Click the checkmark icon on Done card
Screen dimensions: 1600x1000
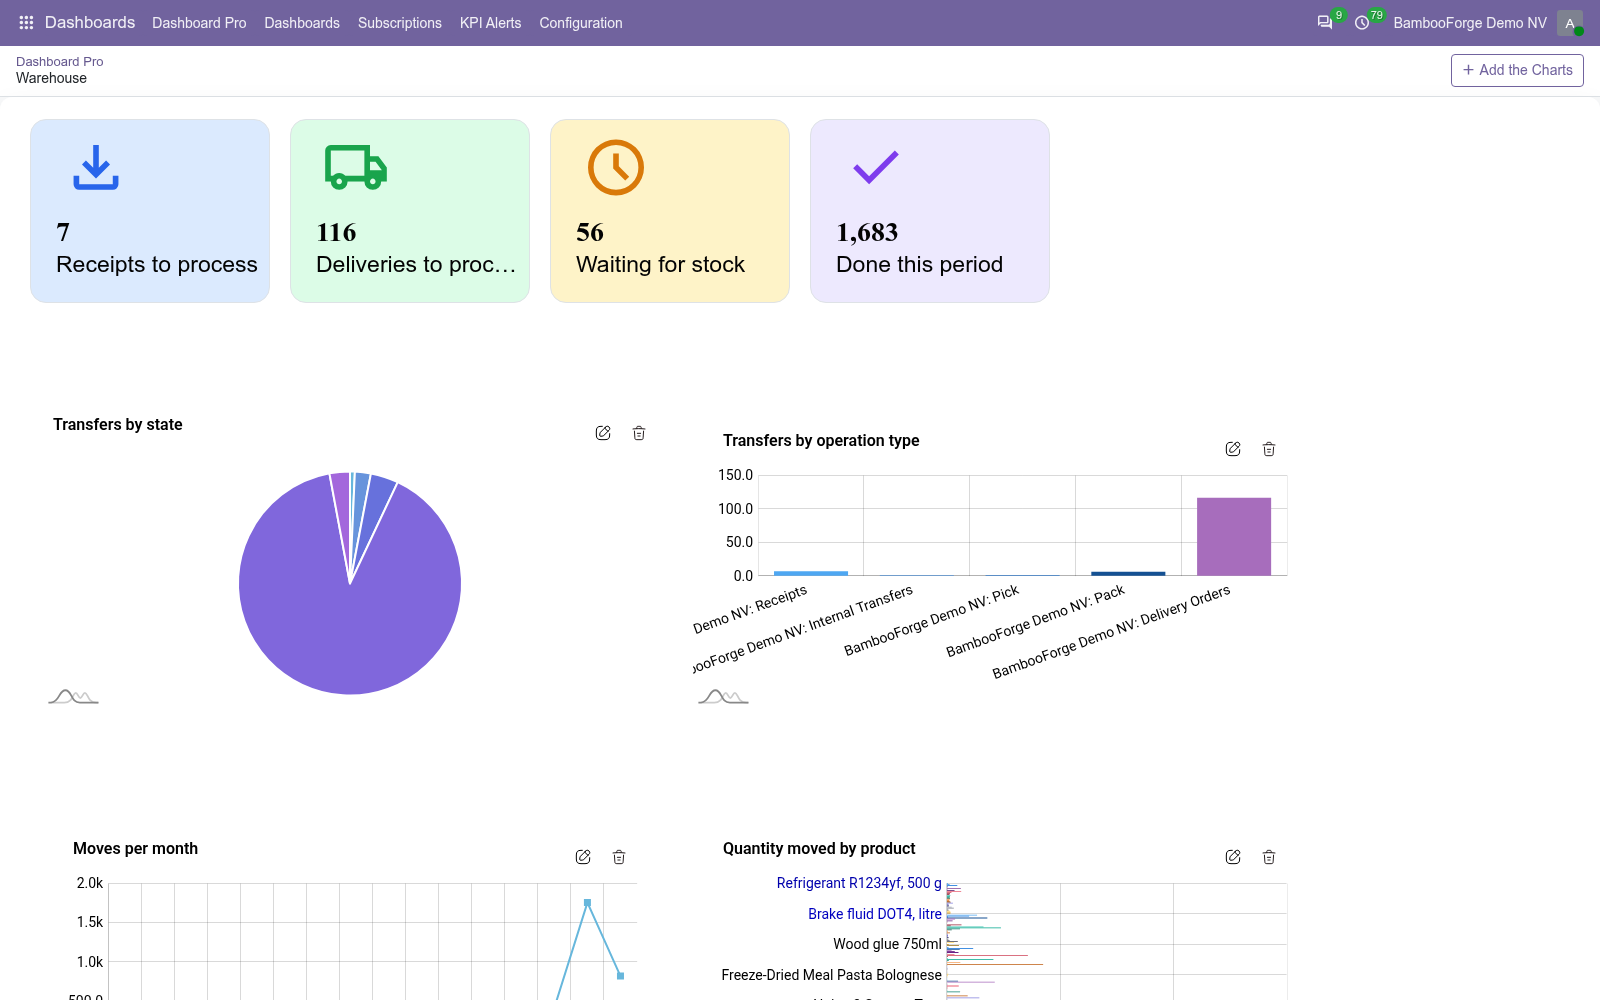click(876, 167)
